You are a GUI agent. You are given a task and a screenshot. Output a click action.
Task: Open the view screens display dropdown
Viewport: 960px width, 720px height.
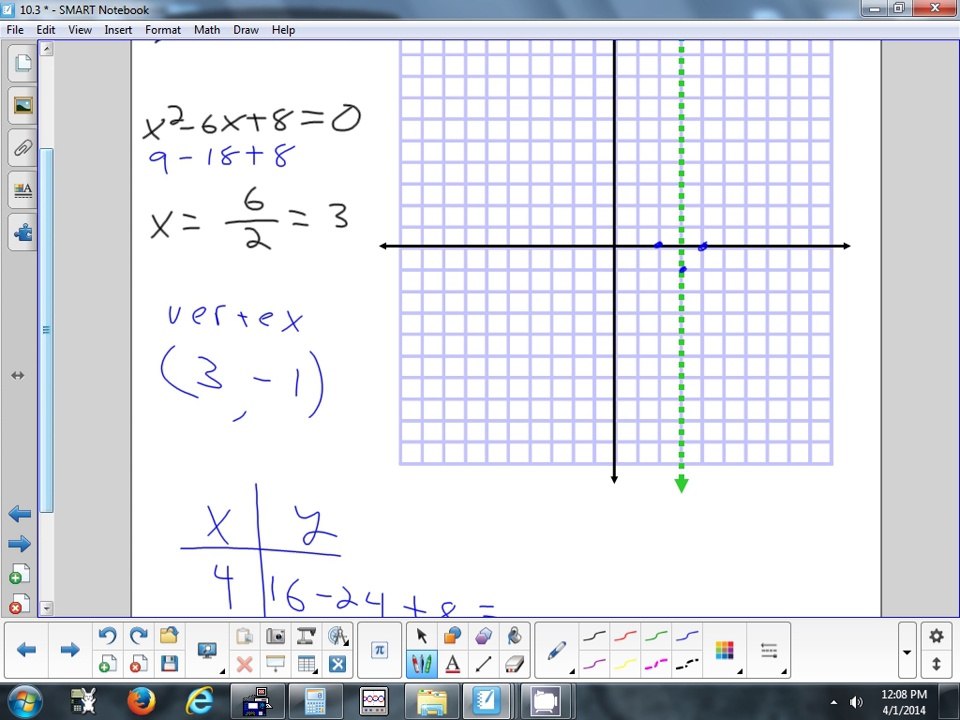(208, 650)
